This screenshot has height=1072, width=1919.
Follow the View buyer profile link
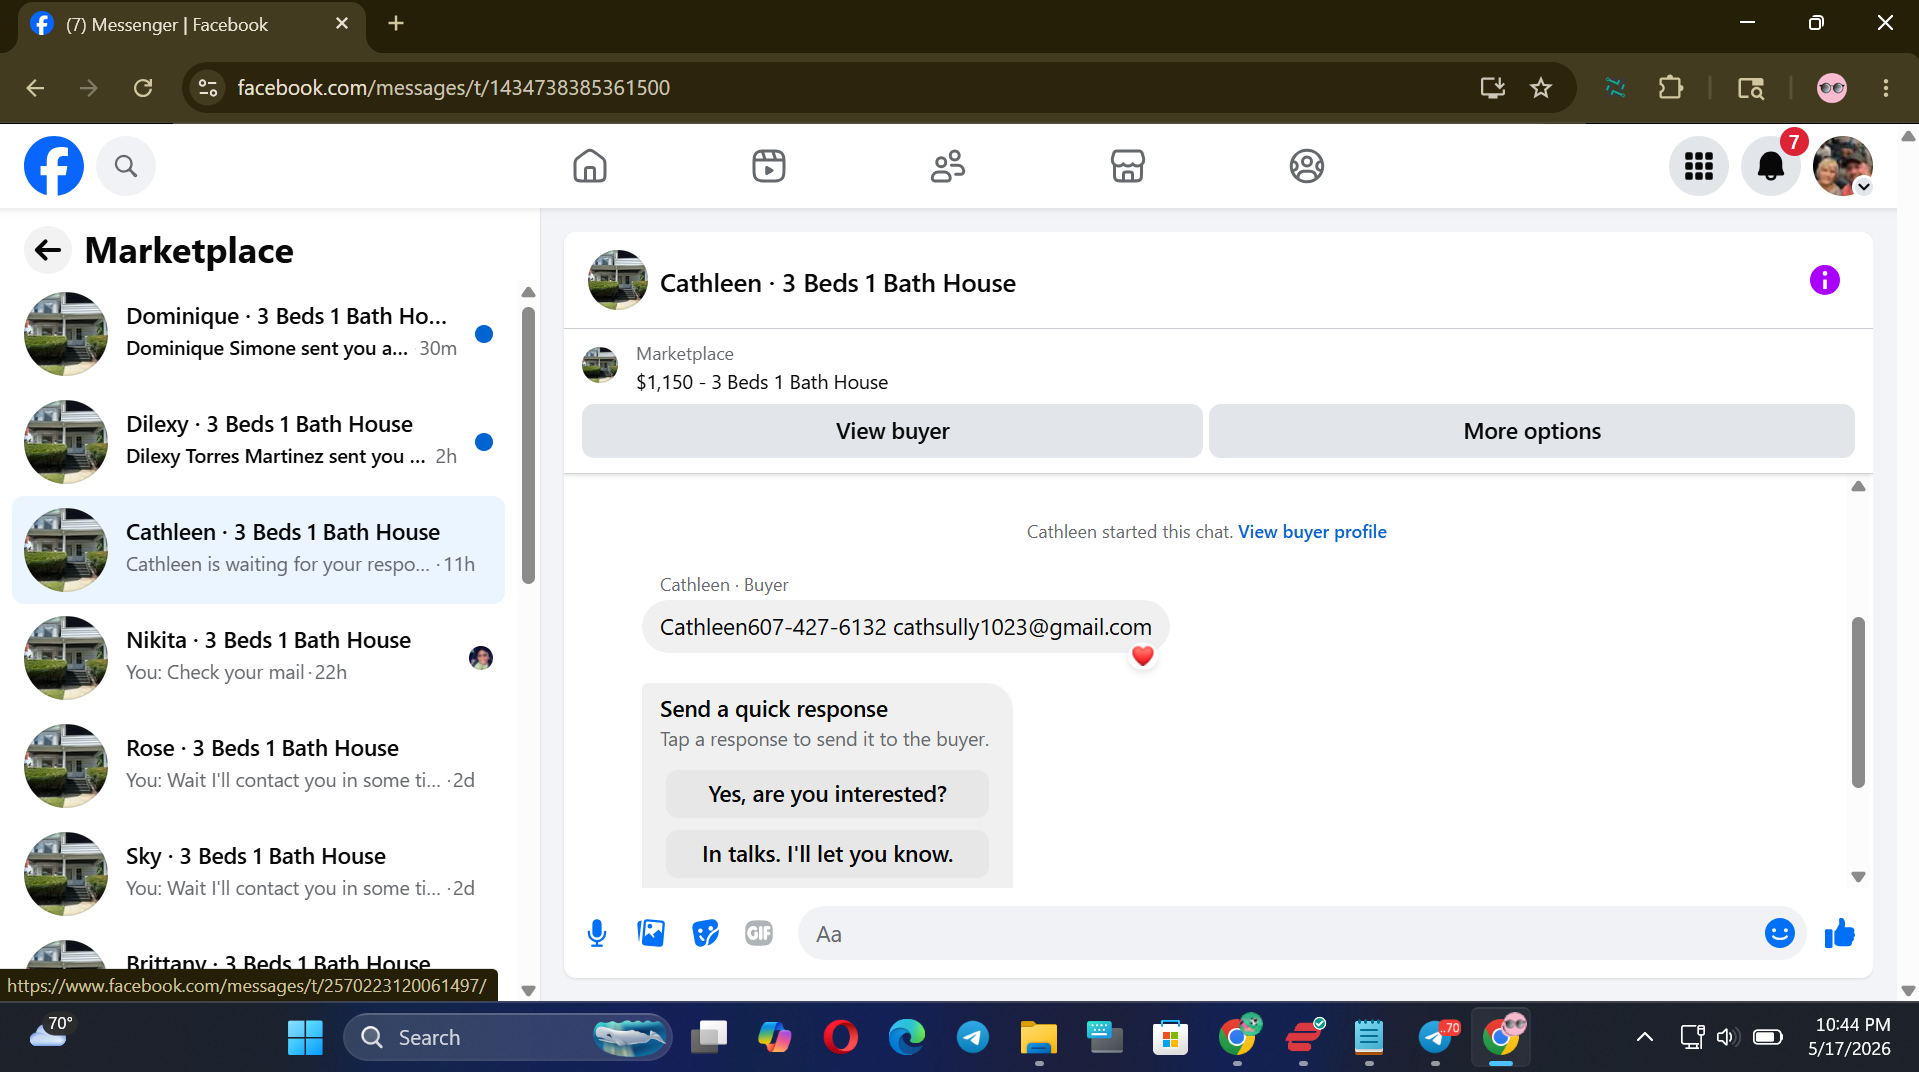pyautogui.click(x=1312, y=532)
